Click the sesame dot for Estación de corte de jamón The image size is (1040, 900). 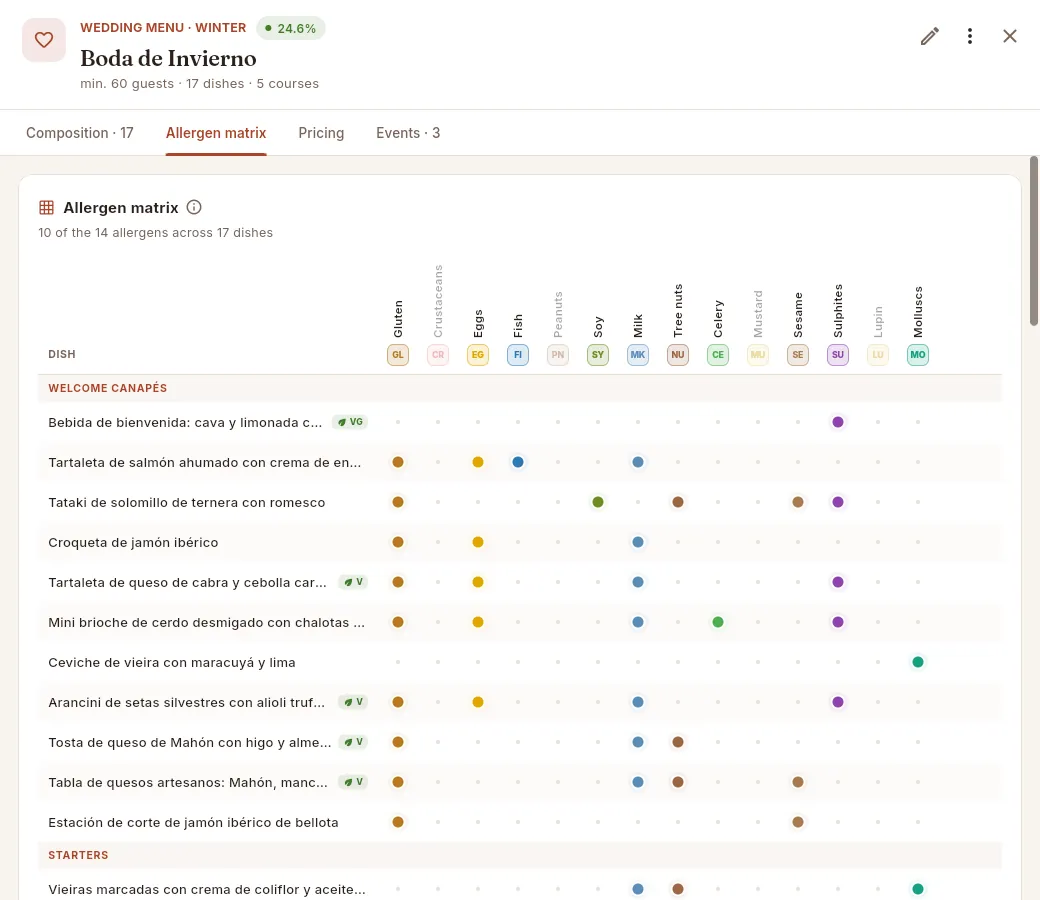(x=798, y=822)
